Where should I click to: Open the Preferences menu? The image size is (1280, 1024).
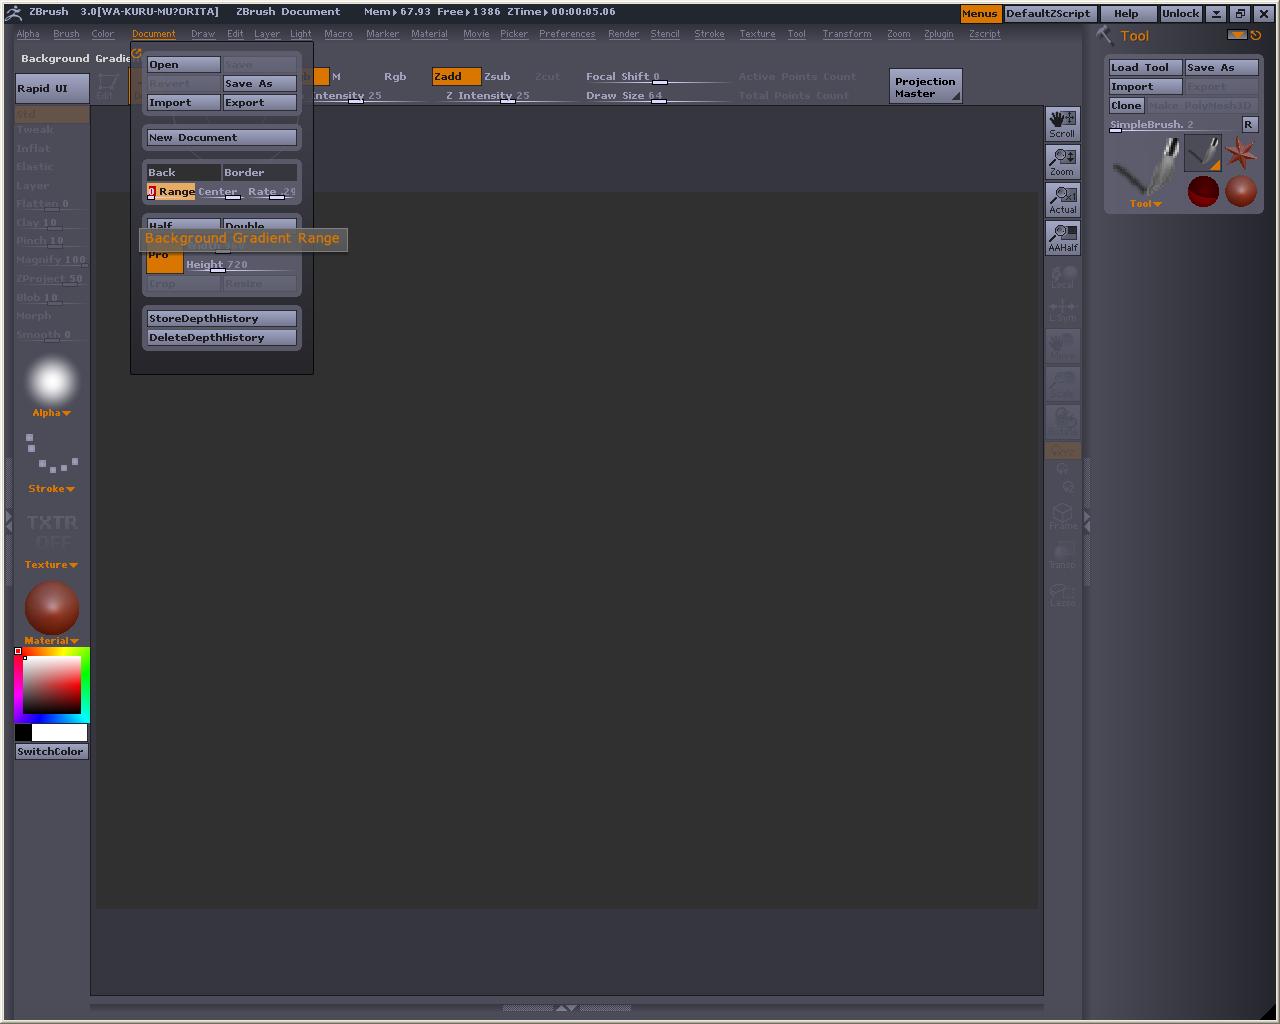567,34
